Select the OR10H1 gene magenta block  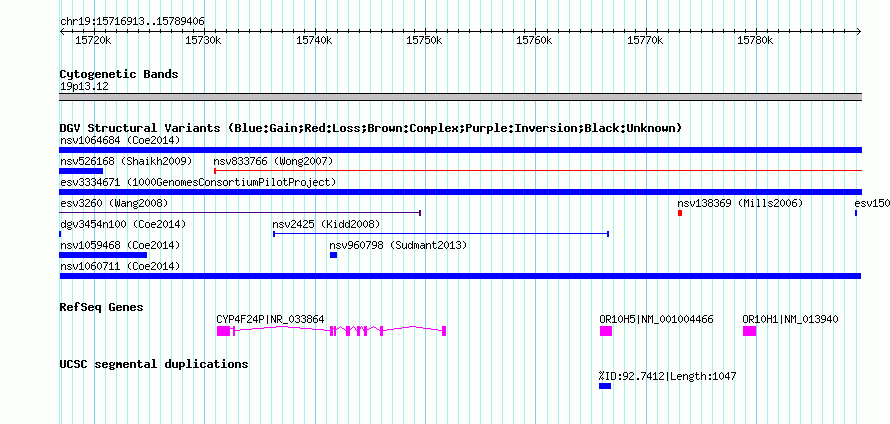point(749,331)
